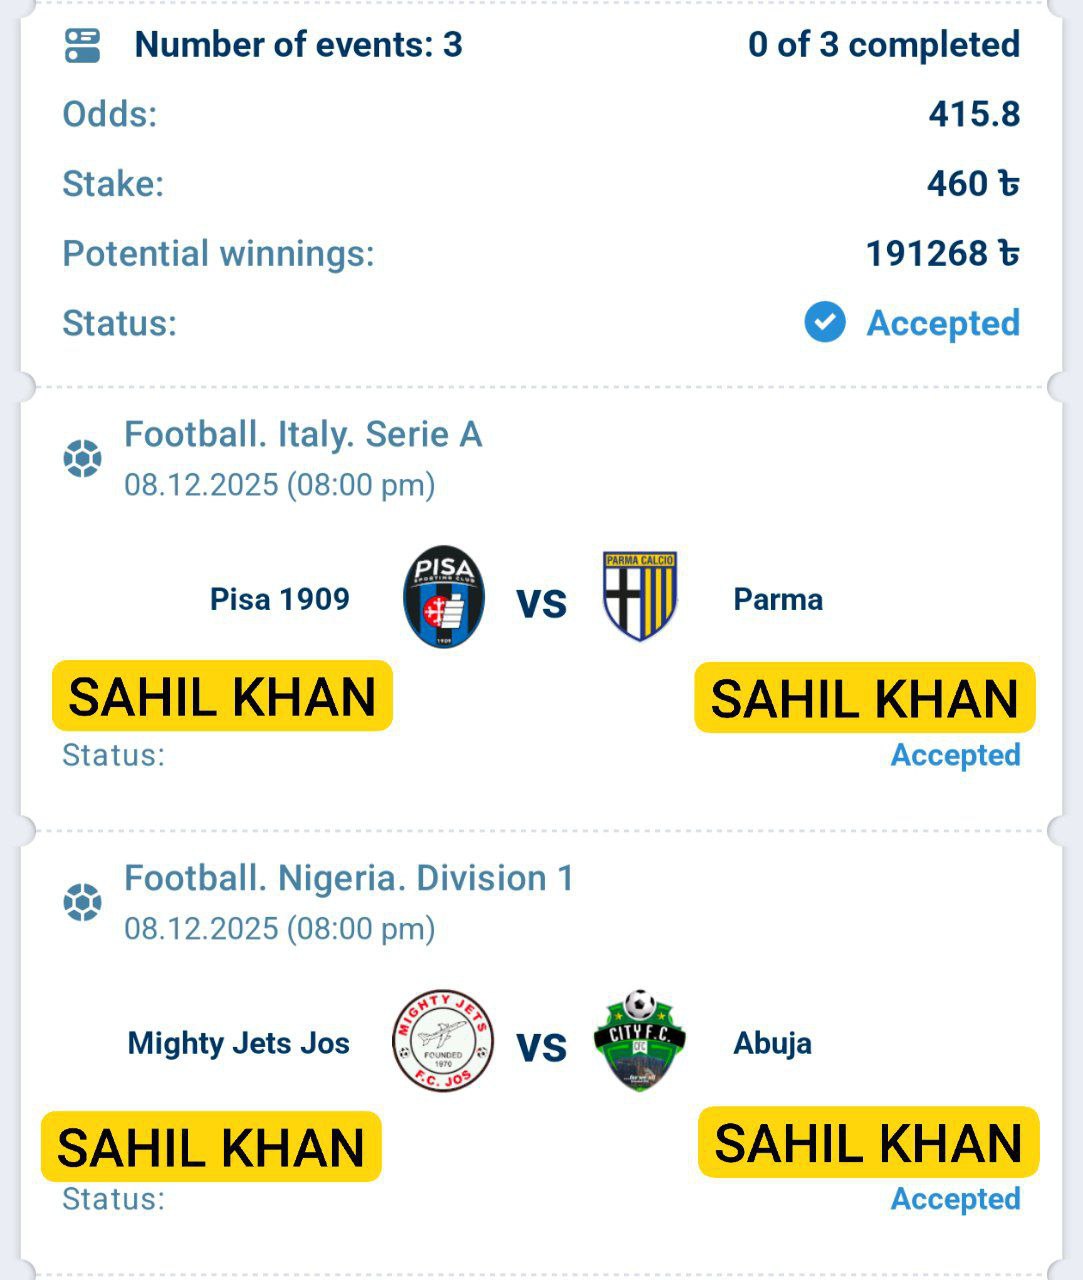Select the Football. Italy. Serie A heading
Screen dimensions: 1083x1280
(x=303, y=435)
